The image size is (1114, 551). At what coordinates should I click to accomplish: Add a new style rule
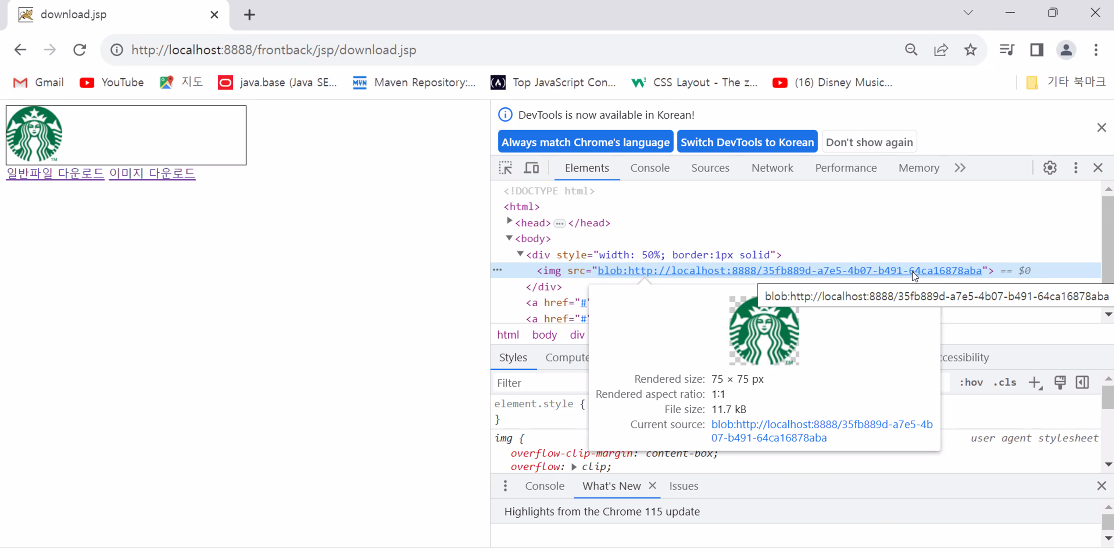[x=1035, y=383]
